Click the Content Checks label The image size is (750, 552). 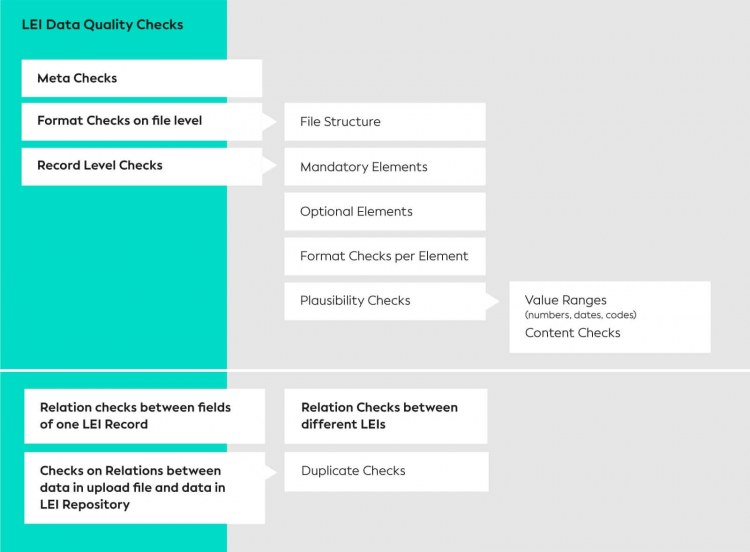[x=572, y=333]
